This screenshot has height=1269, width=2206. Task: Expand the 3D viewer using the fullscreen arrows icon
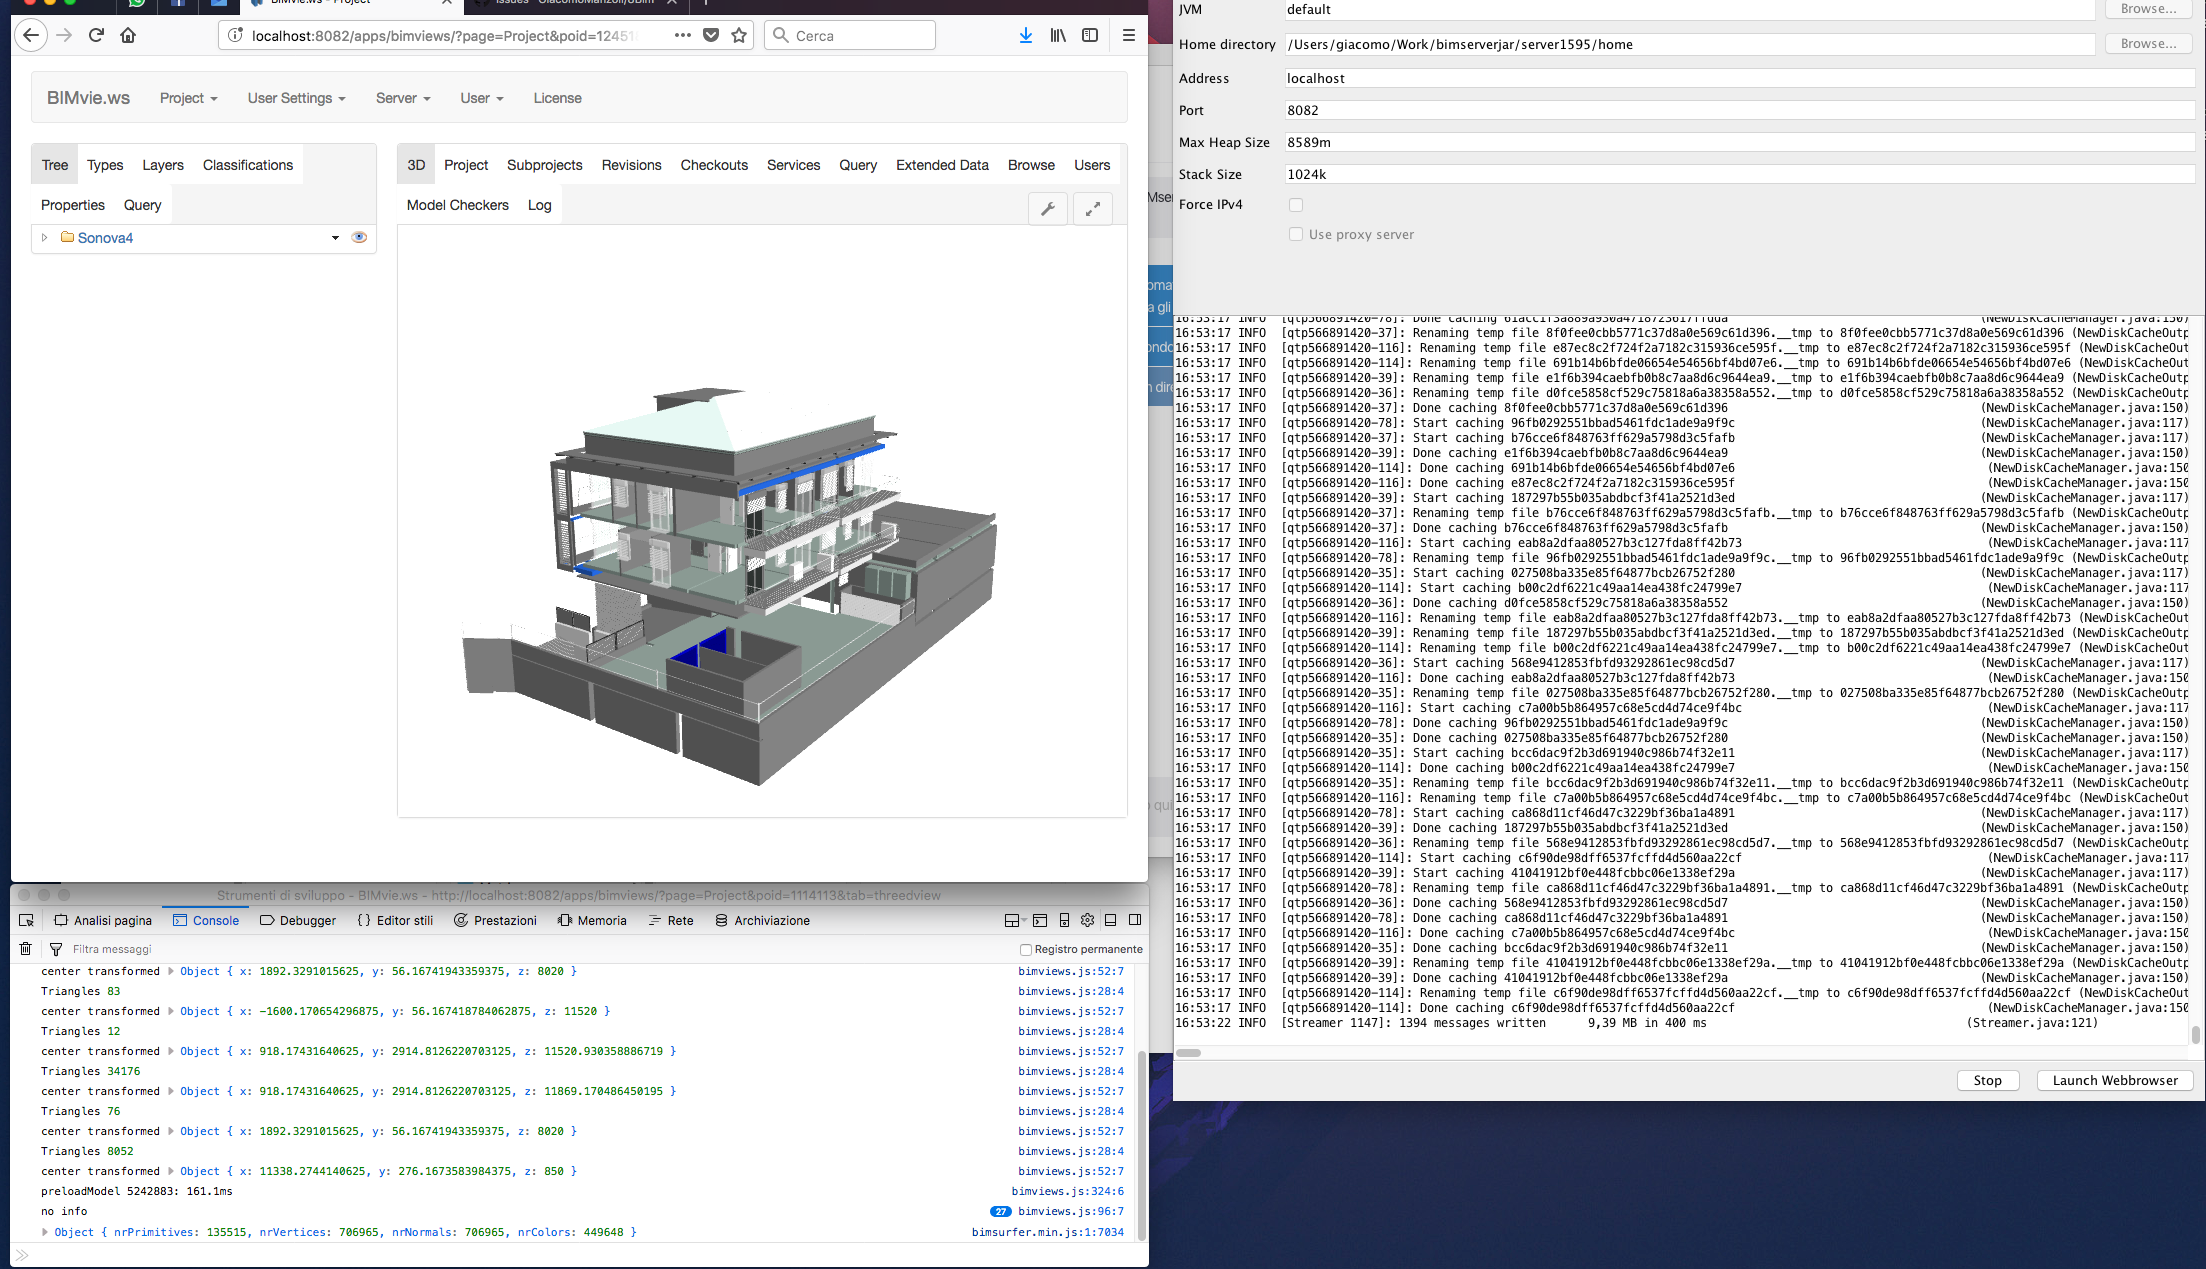click(1092, 209)
